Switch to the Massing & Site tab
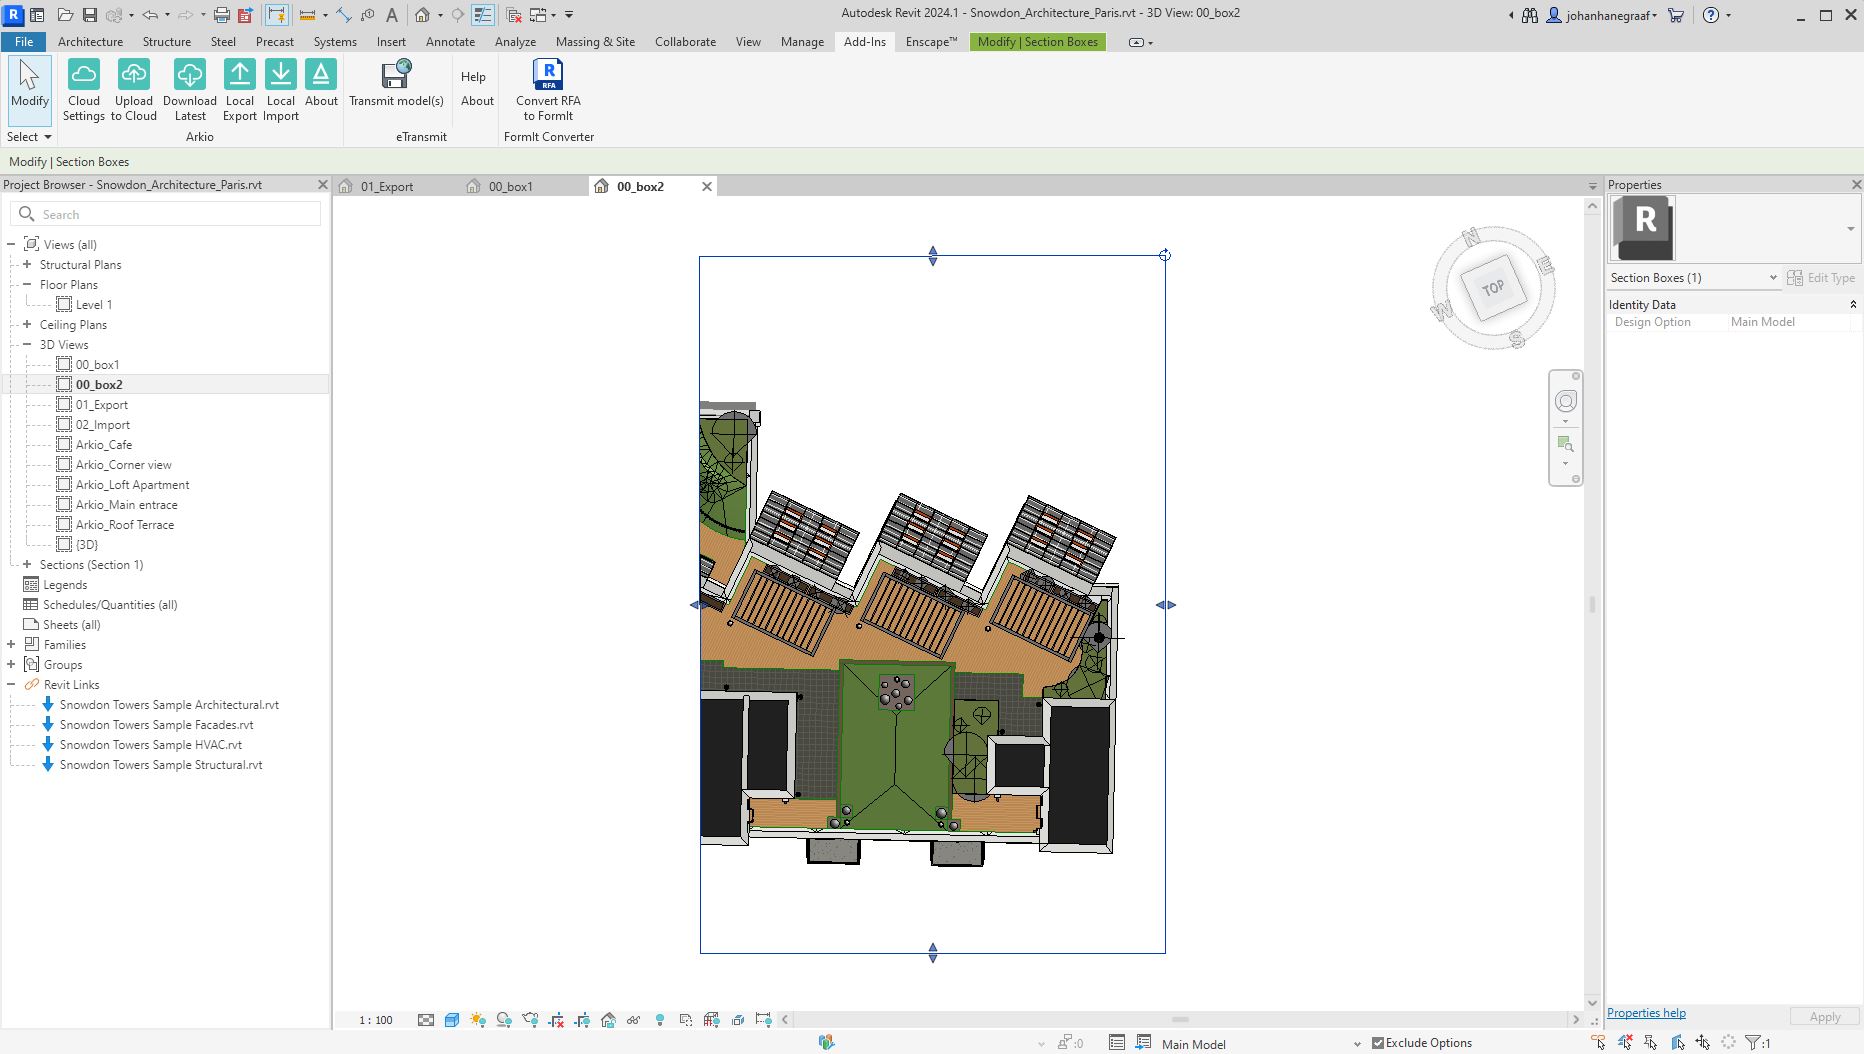This screenshot has height=1054, width=1864. (595, 42)
